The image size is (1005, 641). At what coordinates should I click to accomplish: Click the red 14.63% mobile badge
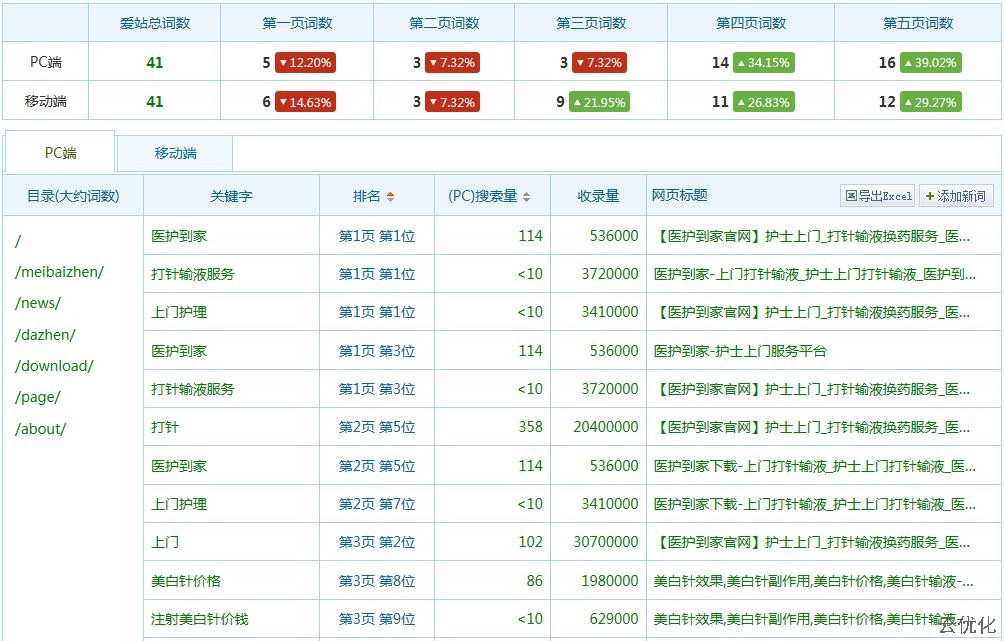305,102
